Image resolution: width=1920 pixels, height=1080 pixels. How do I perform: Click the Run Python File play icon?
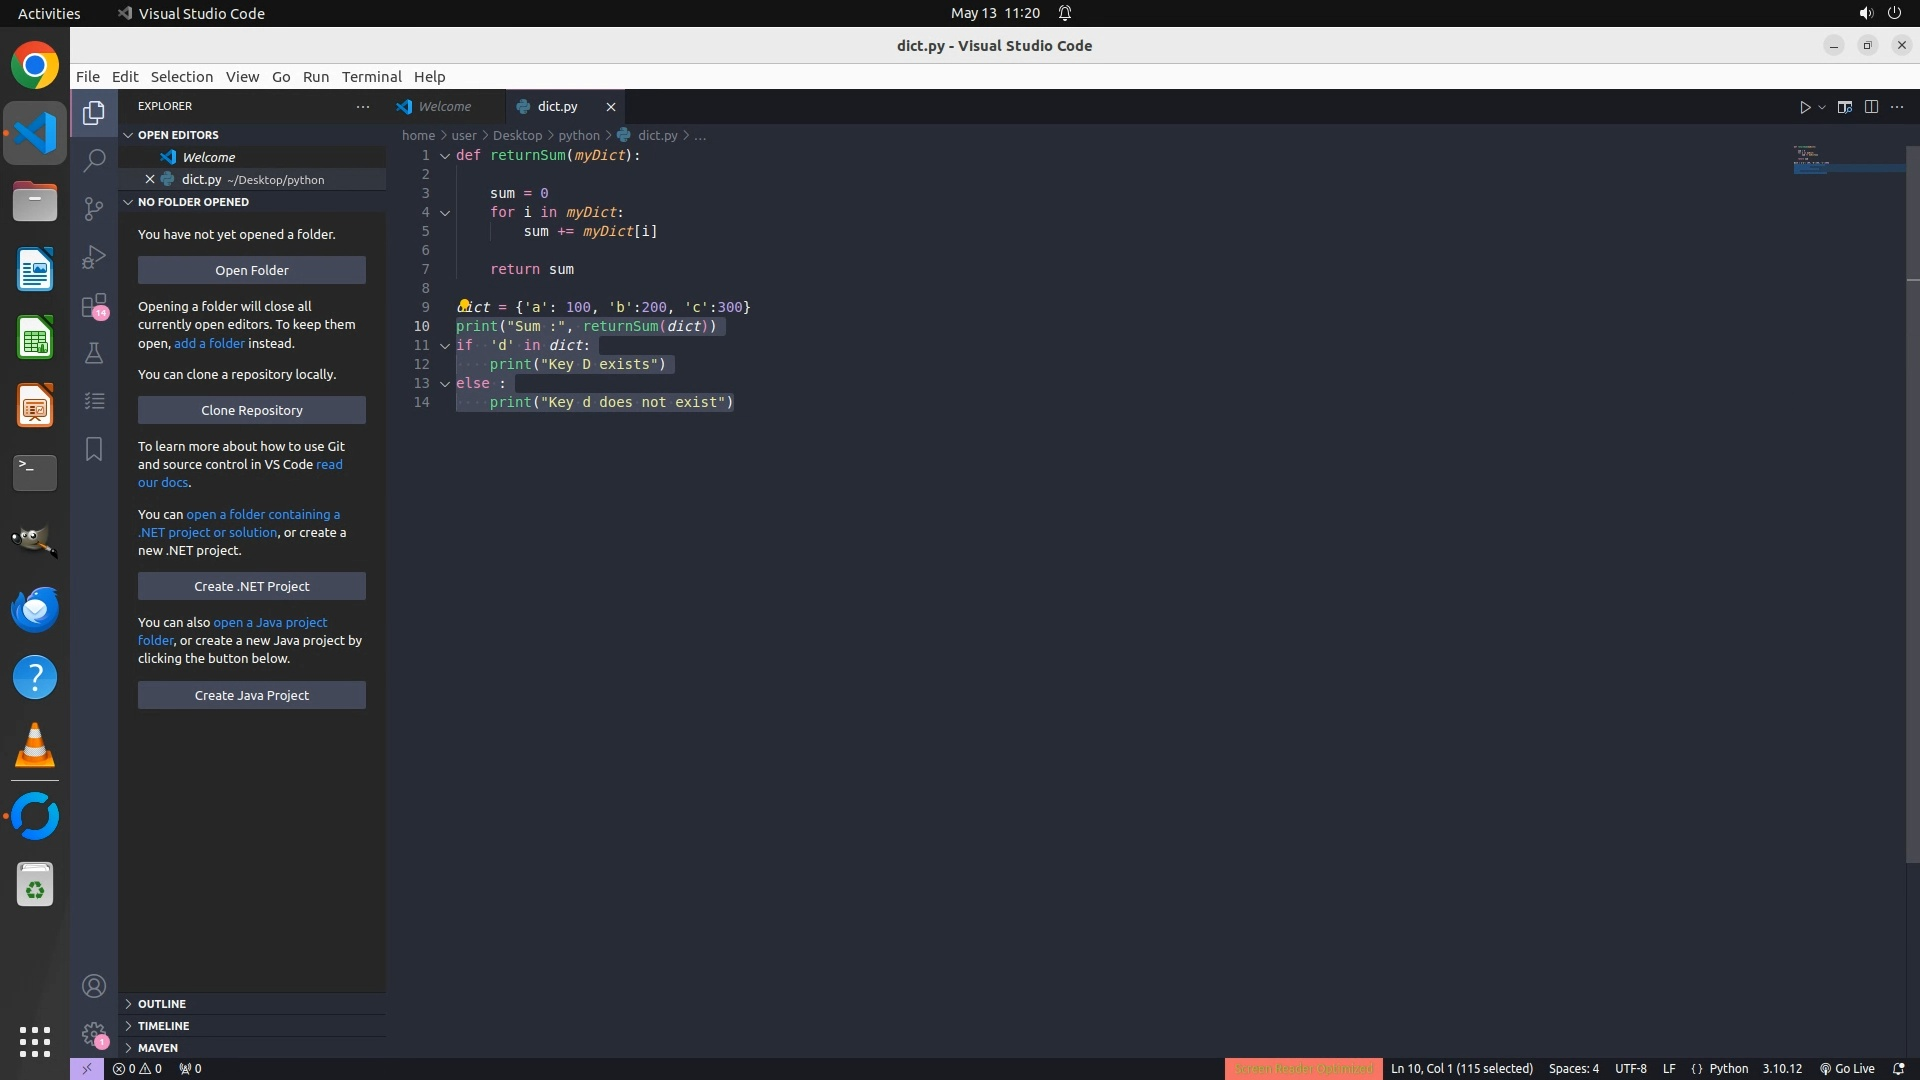click(1805, 107)
